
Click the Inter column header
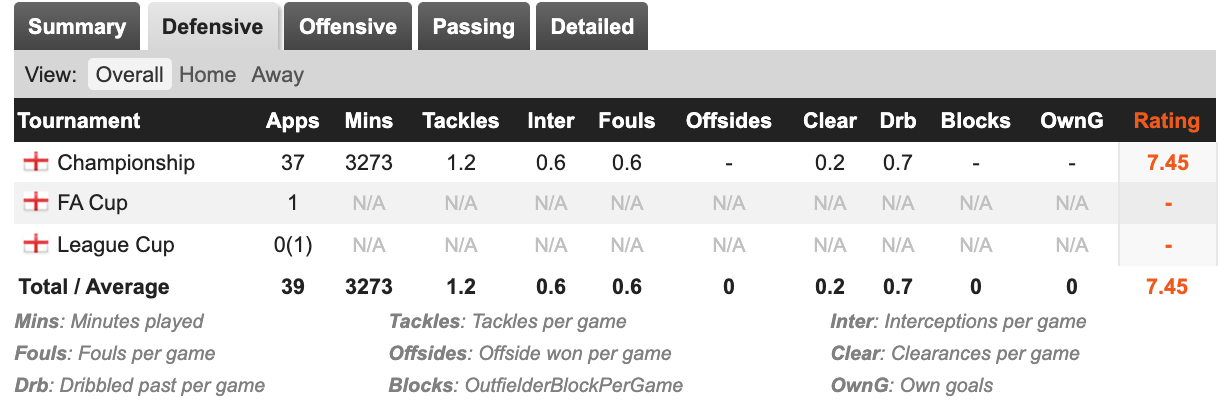551,121
